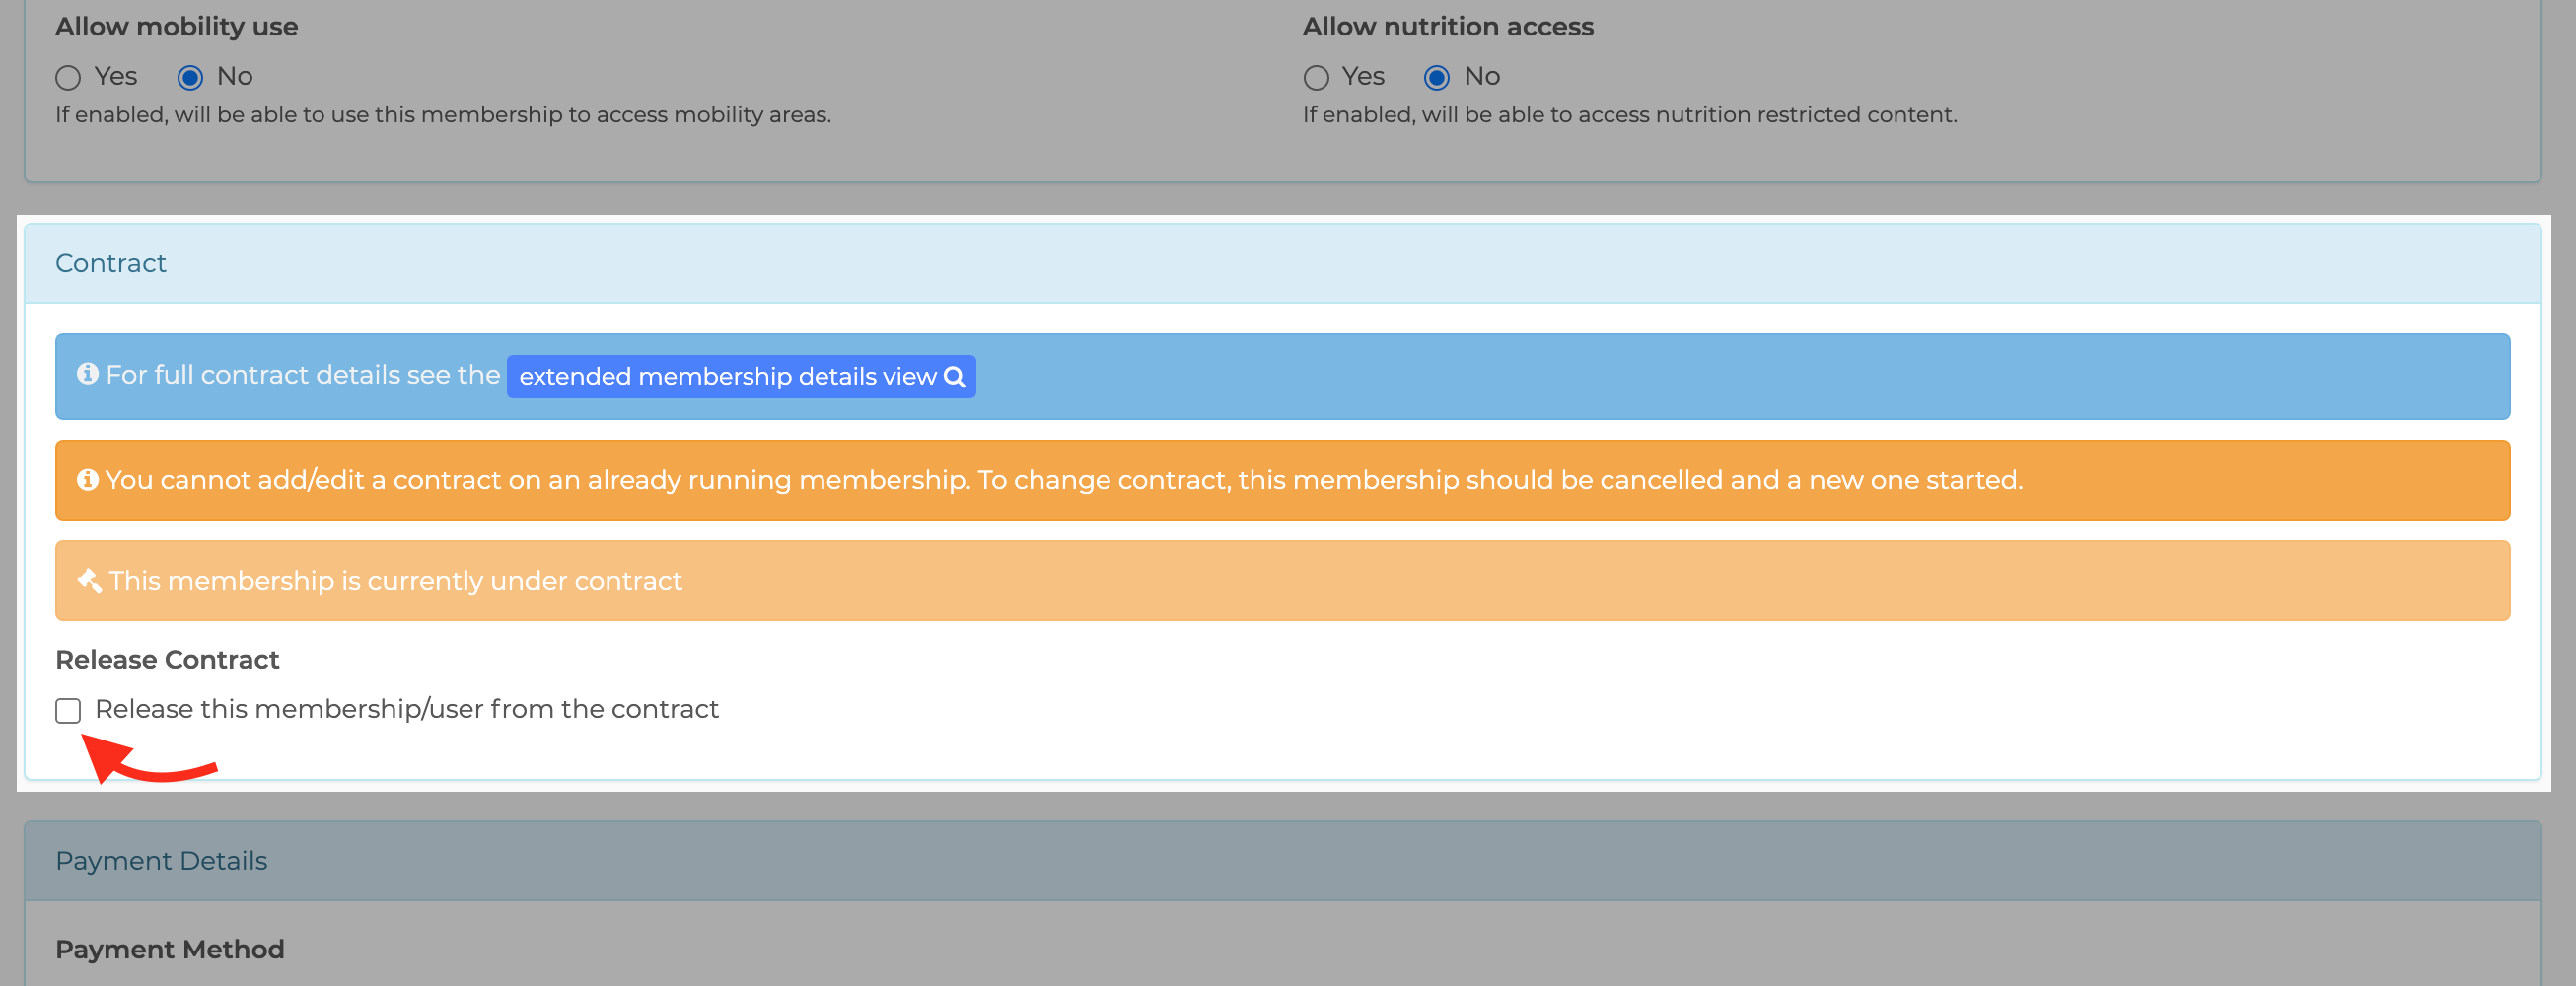Click the info icon in the orange warning banner

[x=88, y=480]
